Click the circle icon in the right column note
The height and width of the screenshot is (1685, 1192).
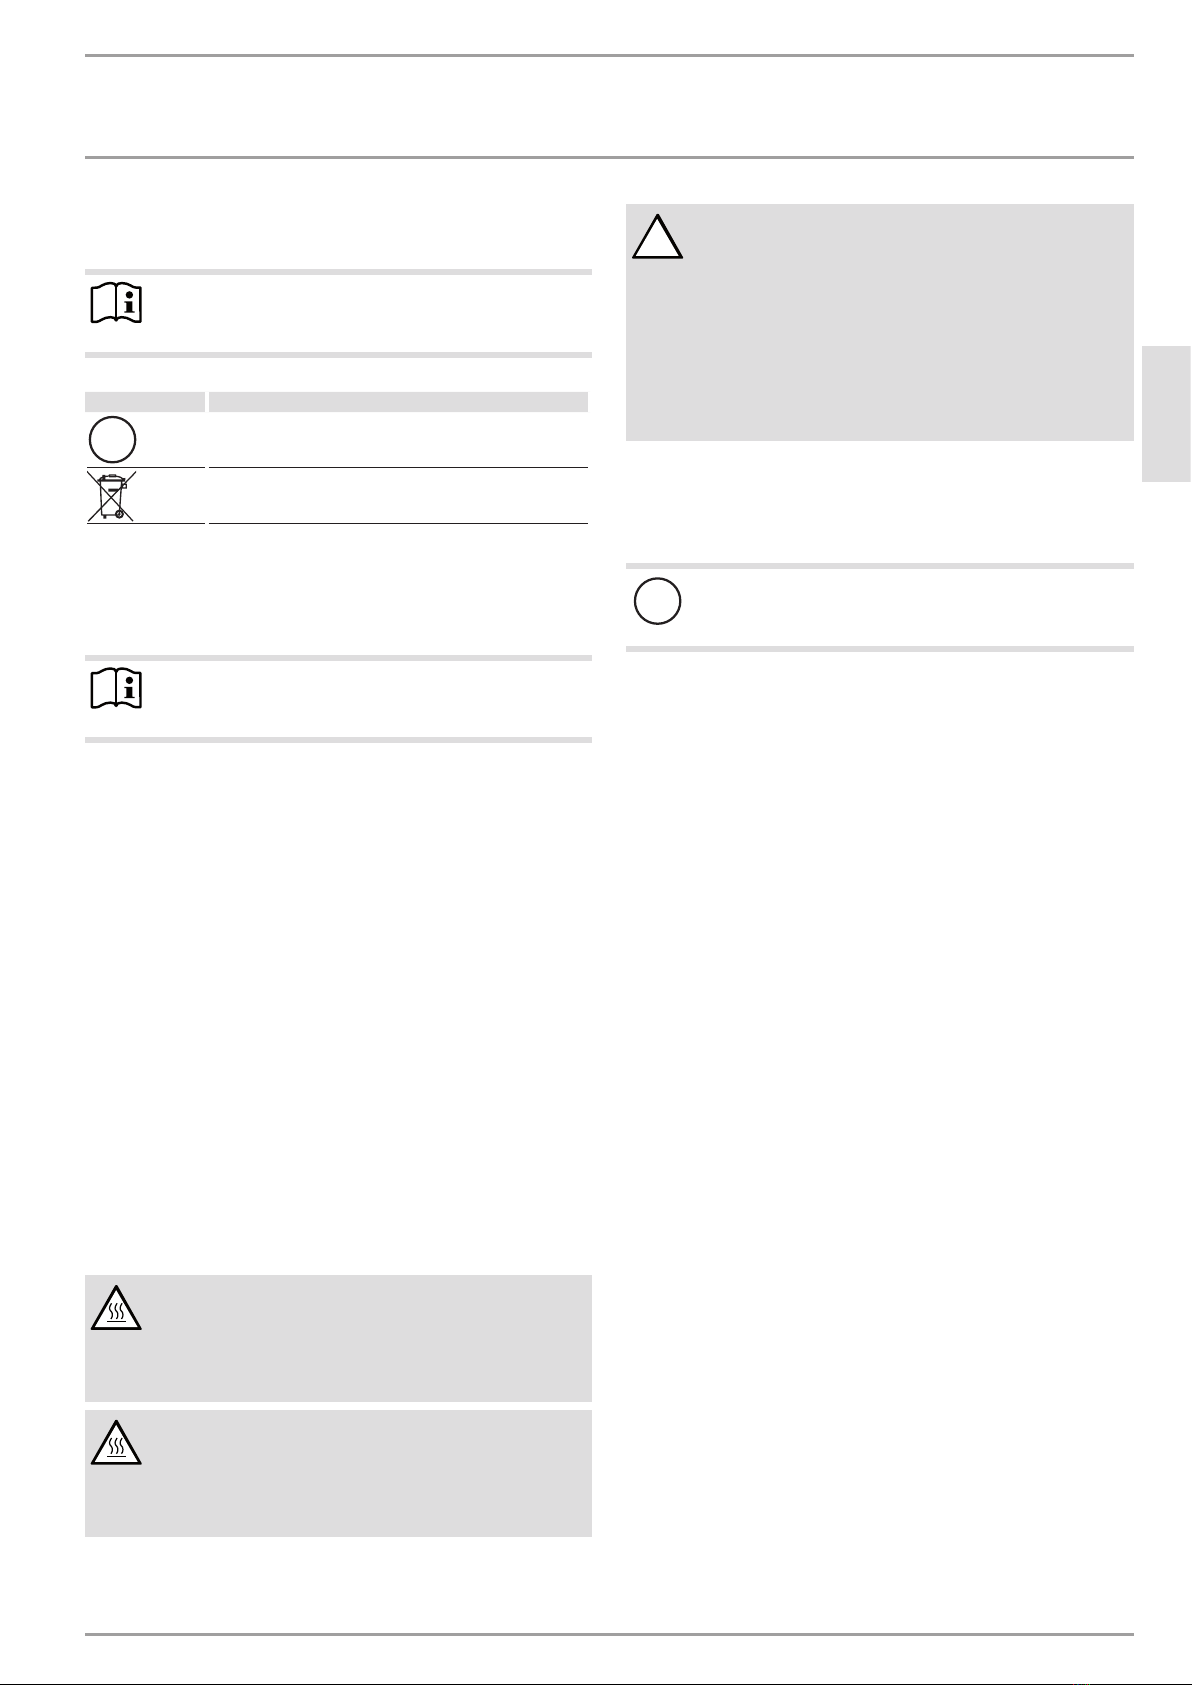657,602
